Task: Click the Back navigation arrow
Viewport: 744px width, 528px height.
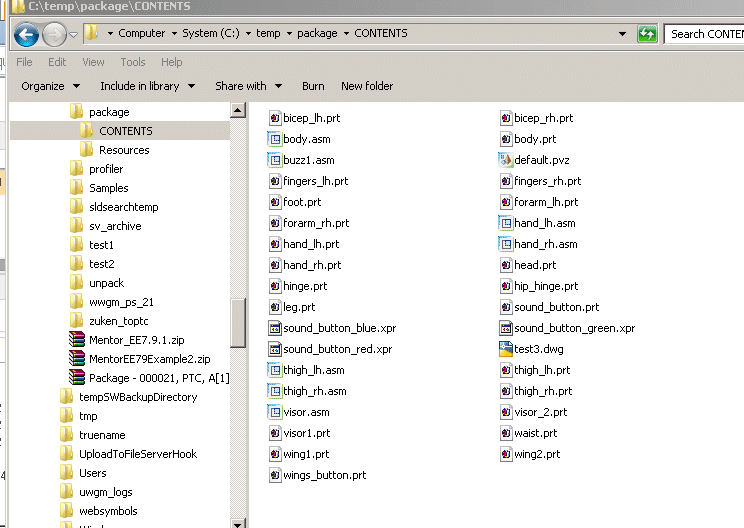Action: [x=26, y=35]
